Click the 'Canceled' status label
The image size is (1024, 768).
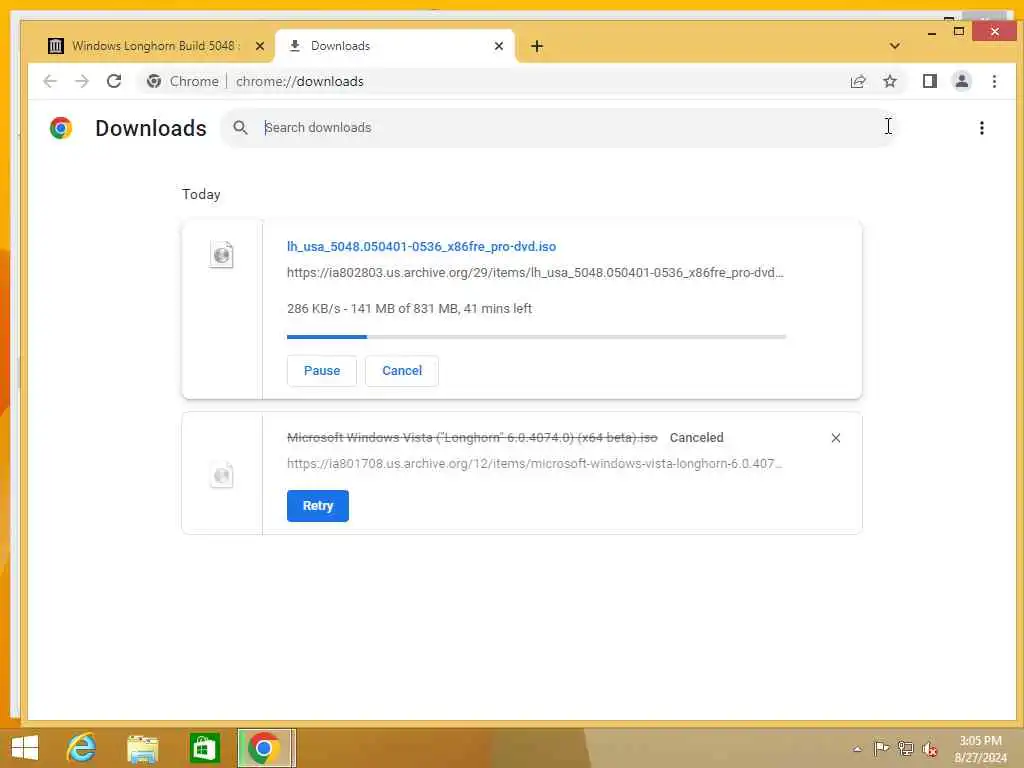[696, 438]
